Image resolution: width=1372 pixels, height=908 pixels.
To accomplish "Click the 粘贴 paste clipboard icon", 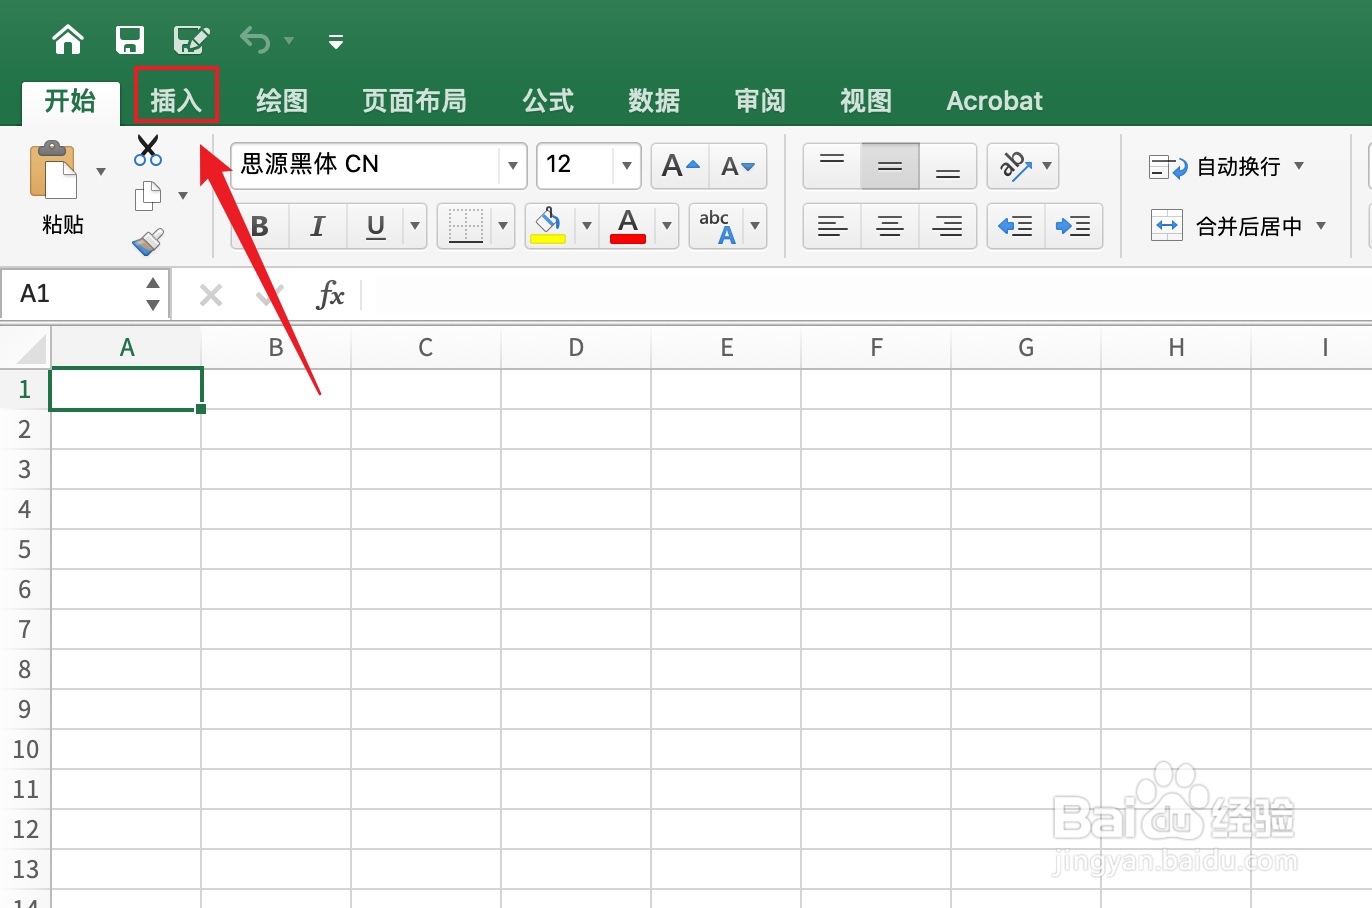I will coord(54,171).
